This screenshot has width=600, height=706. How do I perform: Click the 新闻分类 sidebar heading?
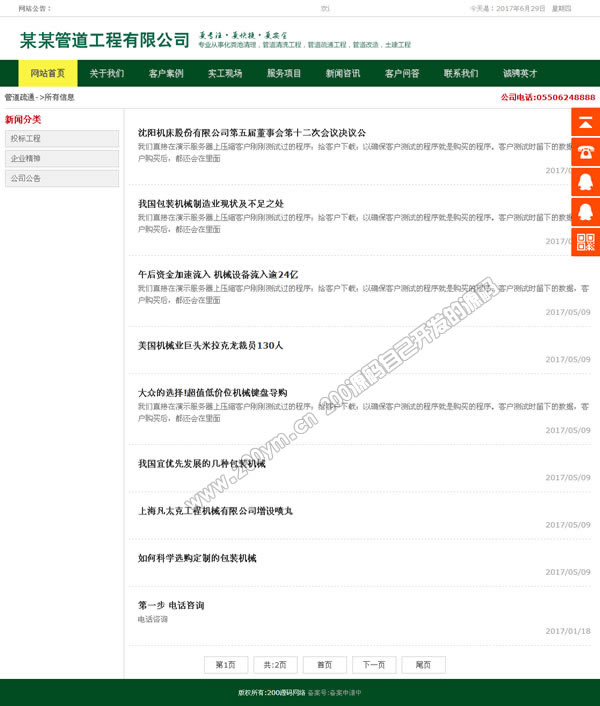pyautogui.click(x=23, y=119)
